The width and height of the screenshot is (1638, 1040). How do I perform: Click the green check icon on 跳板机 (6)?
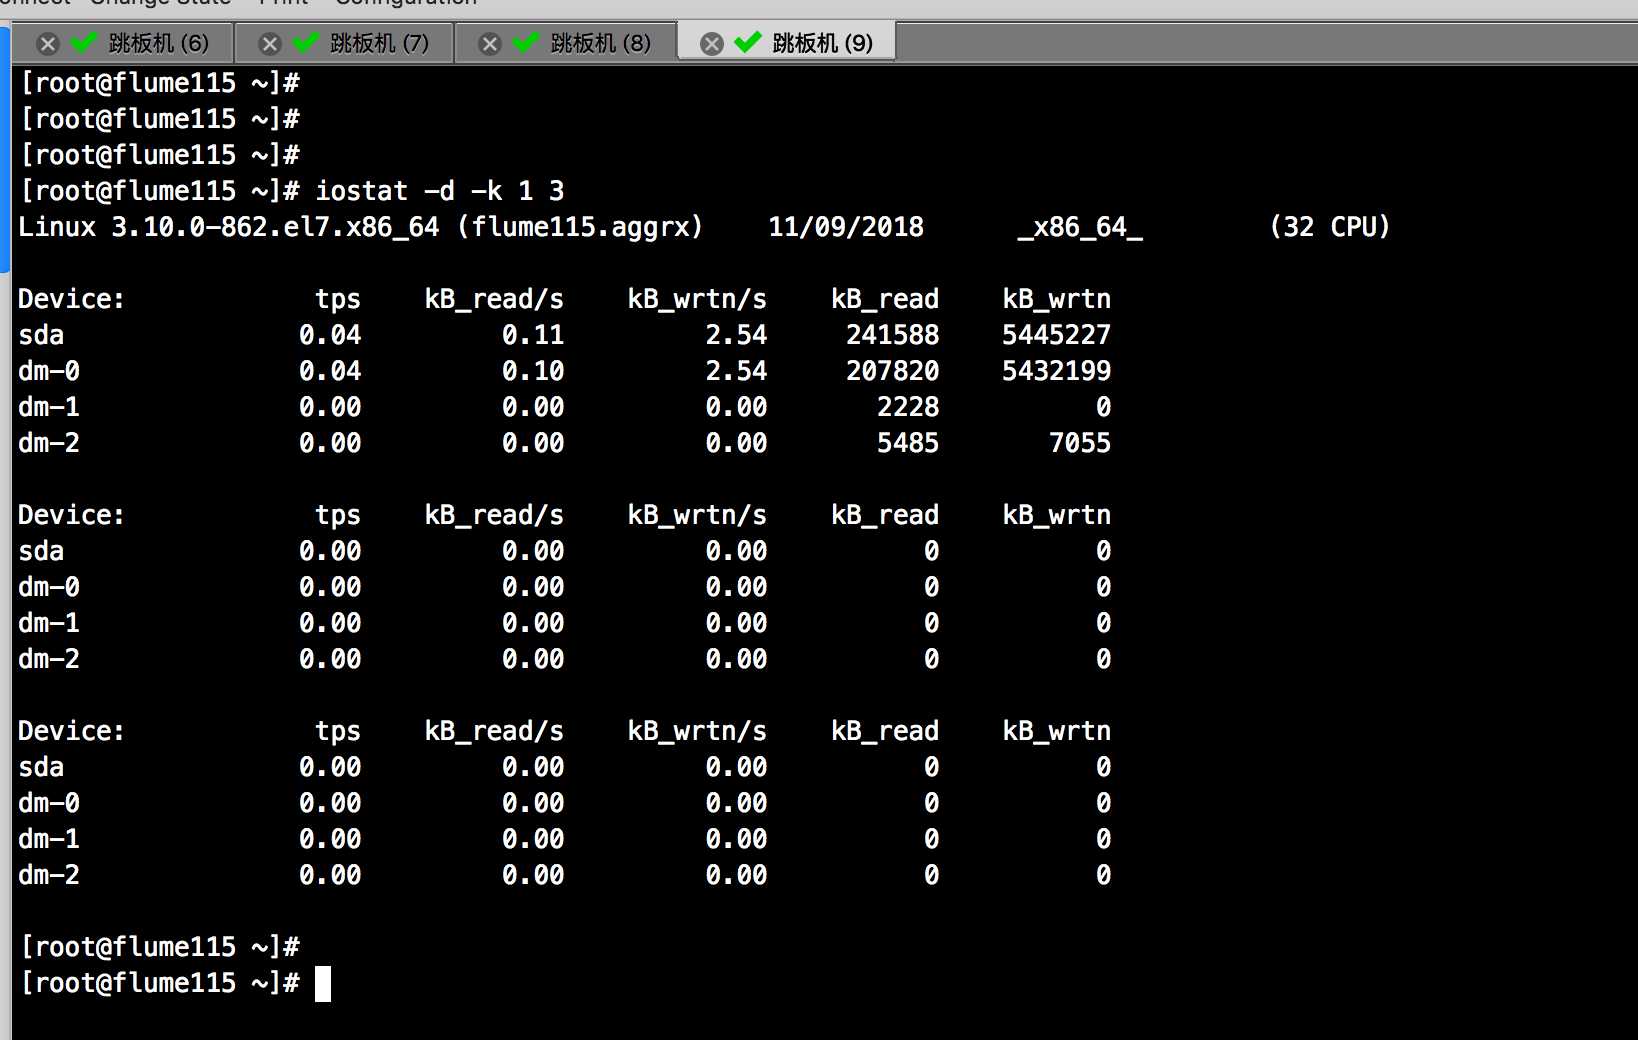pyautogui.click(x=85, y=42)
